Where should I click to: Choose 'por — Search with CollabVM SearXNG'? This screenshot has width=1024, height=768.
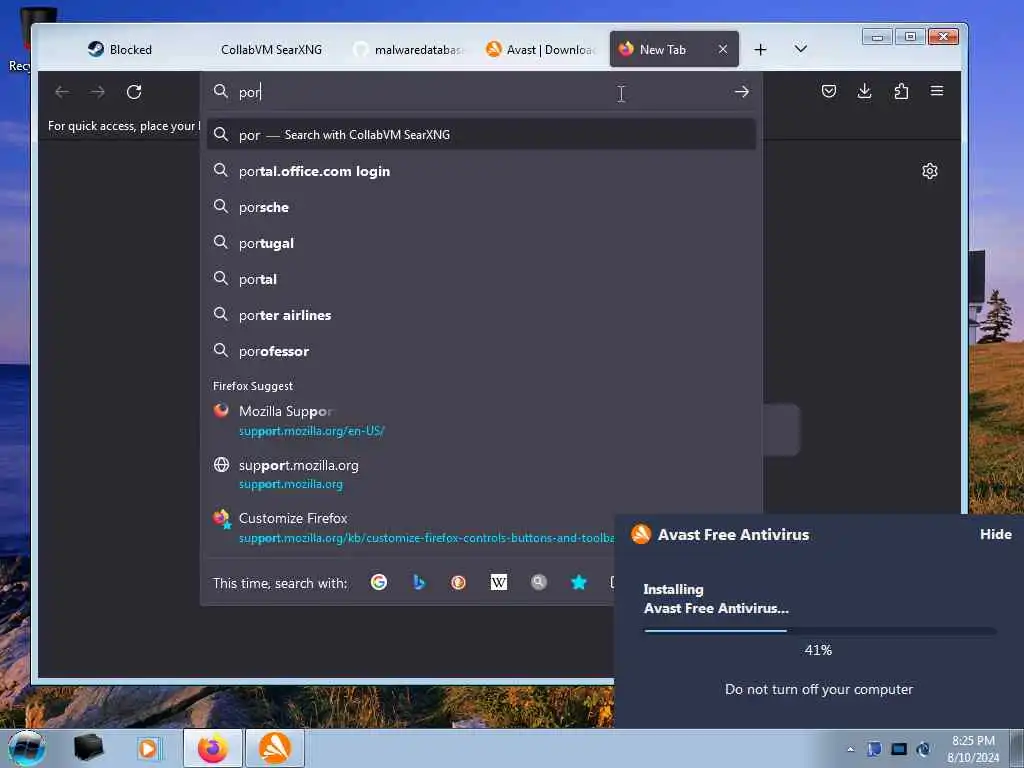[481, 135]
